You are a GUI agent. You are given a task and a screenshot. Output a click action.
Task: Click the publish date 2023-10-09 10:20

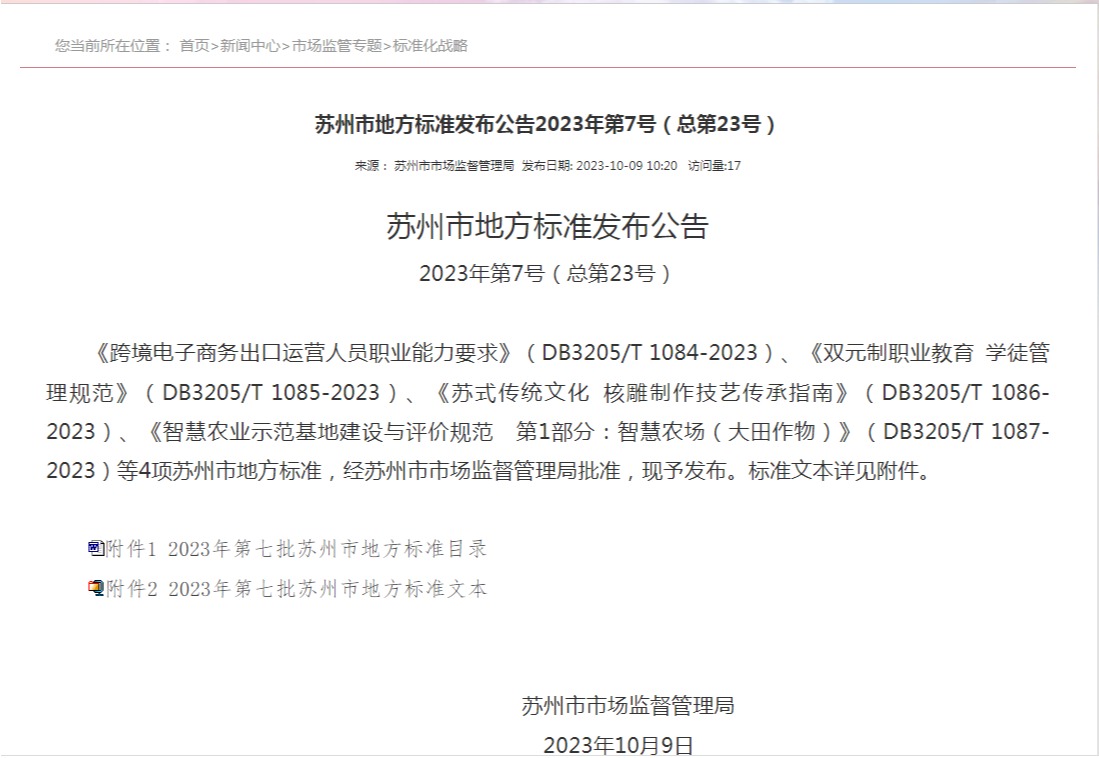click(627, 166)
